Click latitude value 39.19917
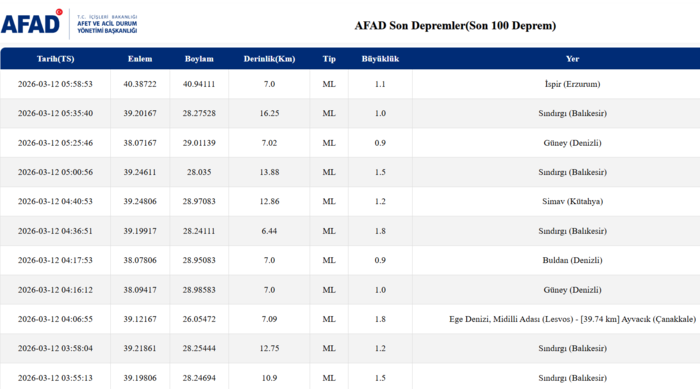This screenshot has height=389, width=700. 140,231
